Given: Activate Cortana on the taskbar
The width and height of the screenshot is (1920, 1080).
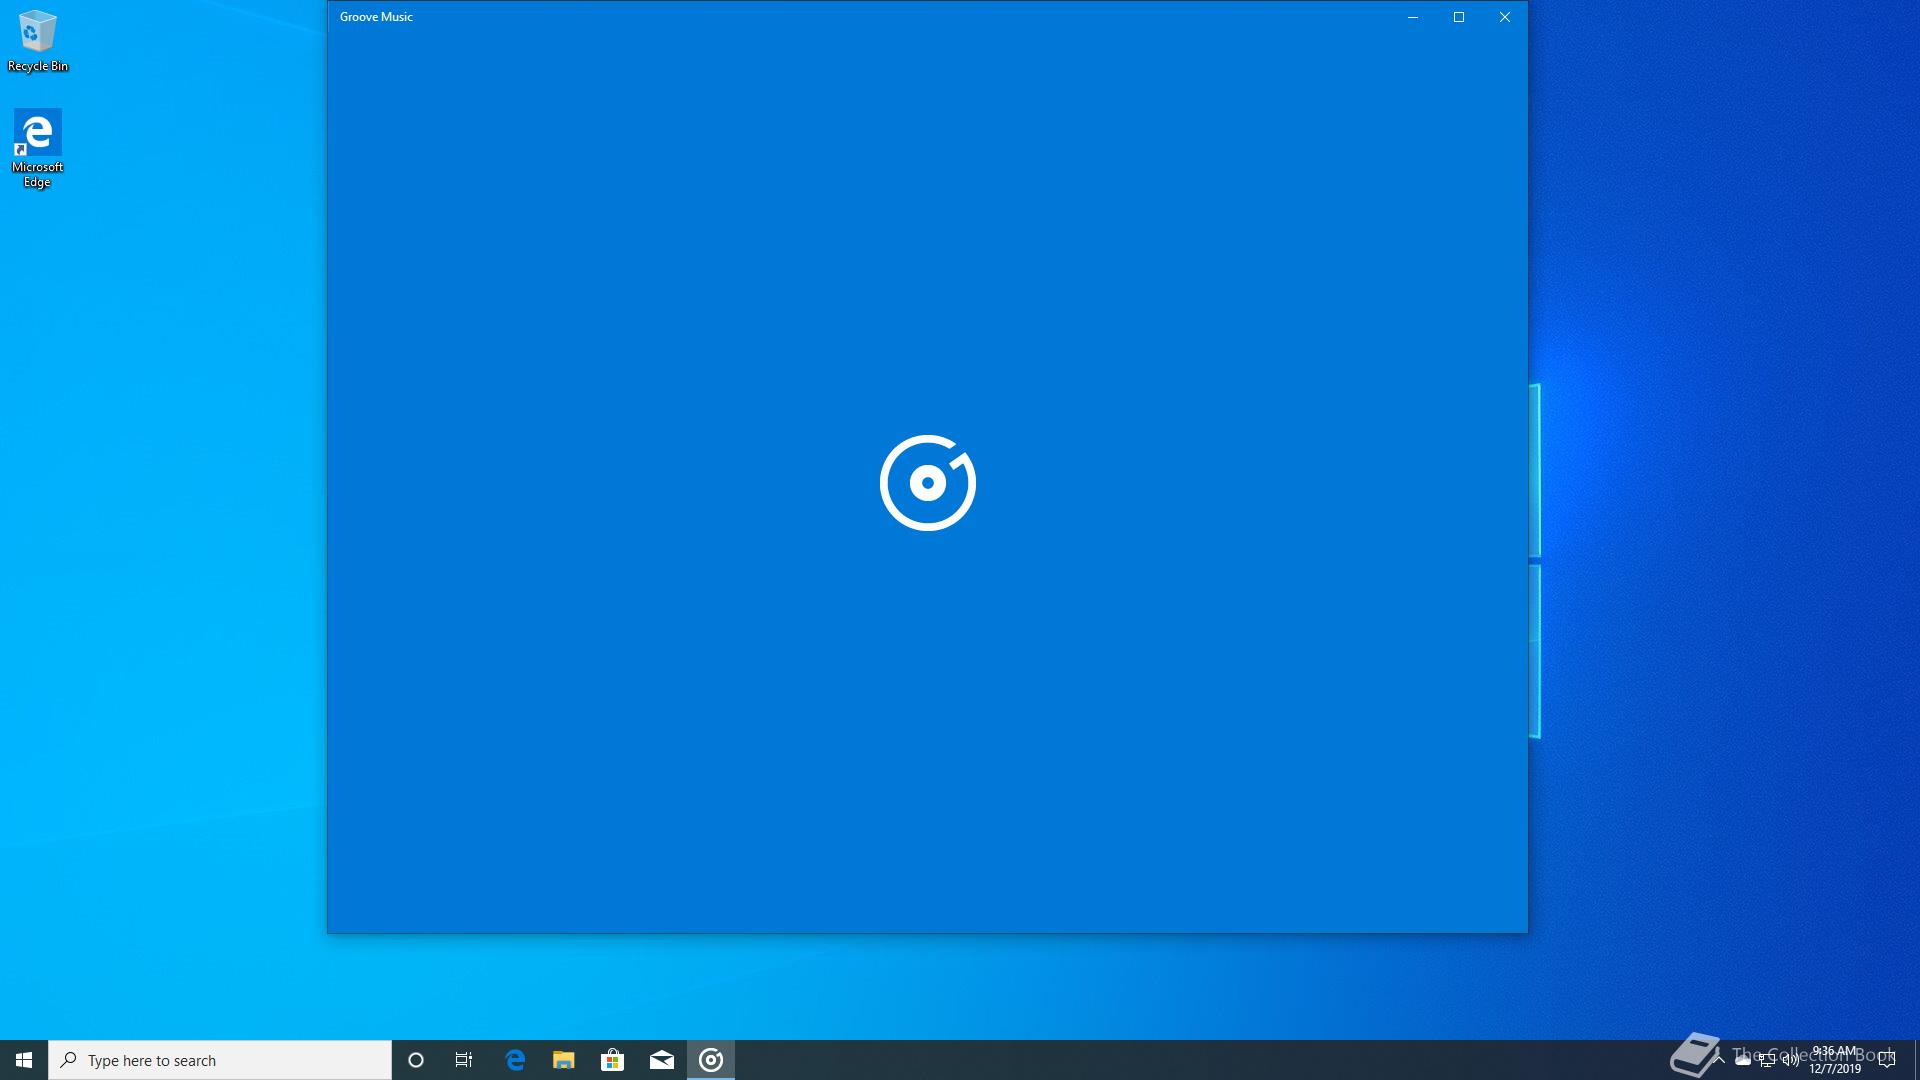Looking at the screenshot, I should 415,1060.
